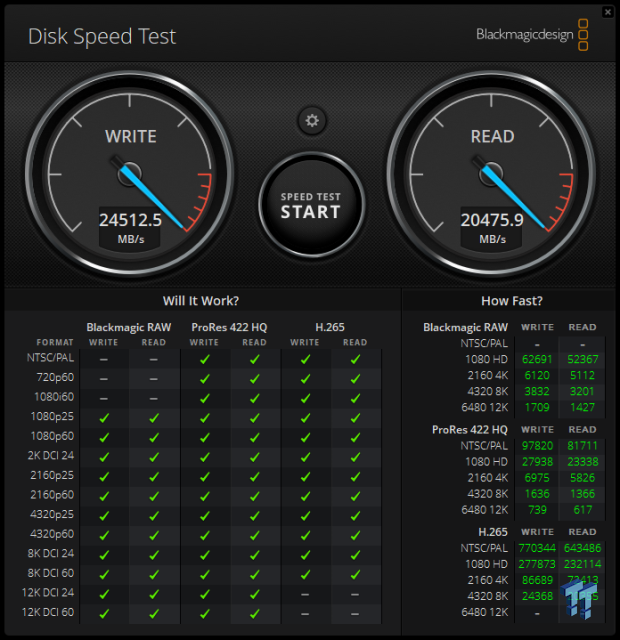Select the 1080p25 format row label
The height and width of the screenshot is (640, 620).
52,416
